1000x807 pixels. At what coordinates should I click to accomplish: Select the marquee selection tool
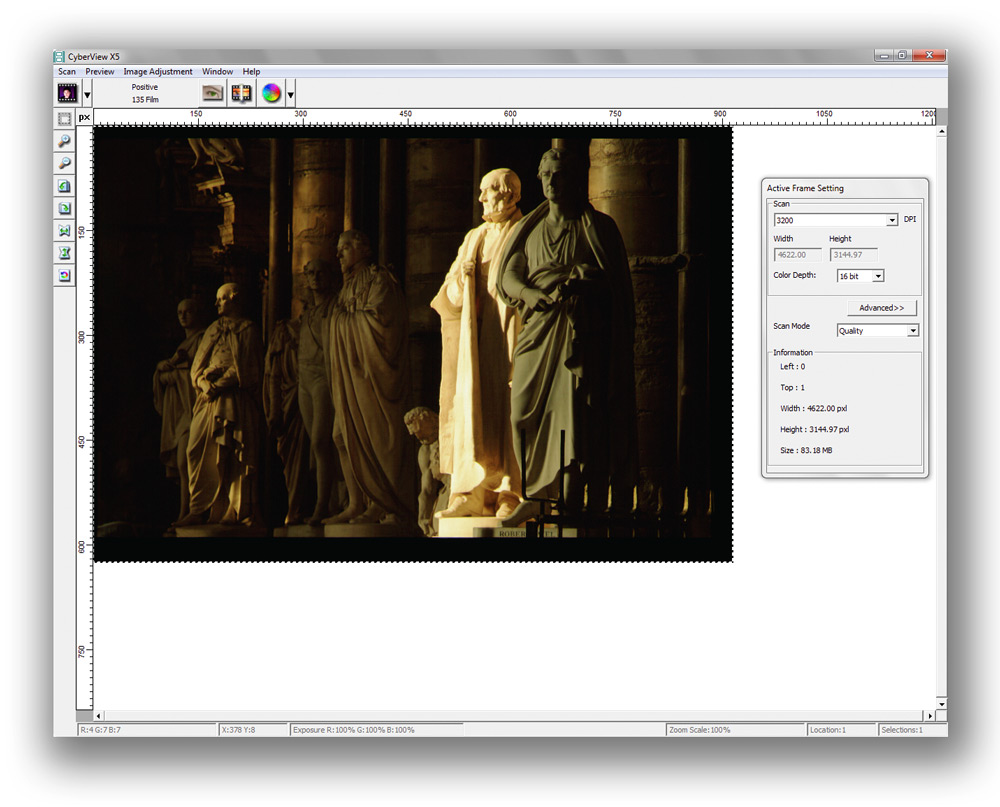pos(64,119)
